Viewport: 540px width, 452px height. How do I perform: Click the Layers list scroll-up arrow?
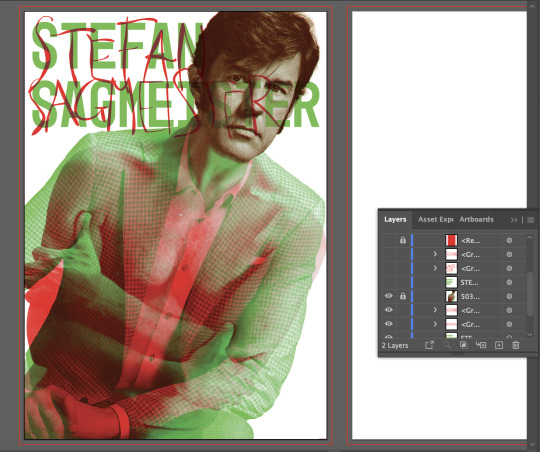pos(530,237)
